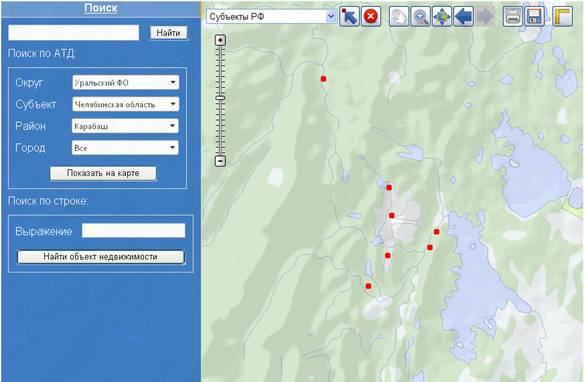Open the Город dropdown showing Все
Image resolution: width=584 pixels, height=382 pixels.
pos(125,148)
